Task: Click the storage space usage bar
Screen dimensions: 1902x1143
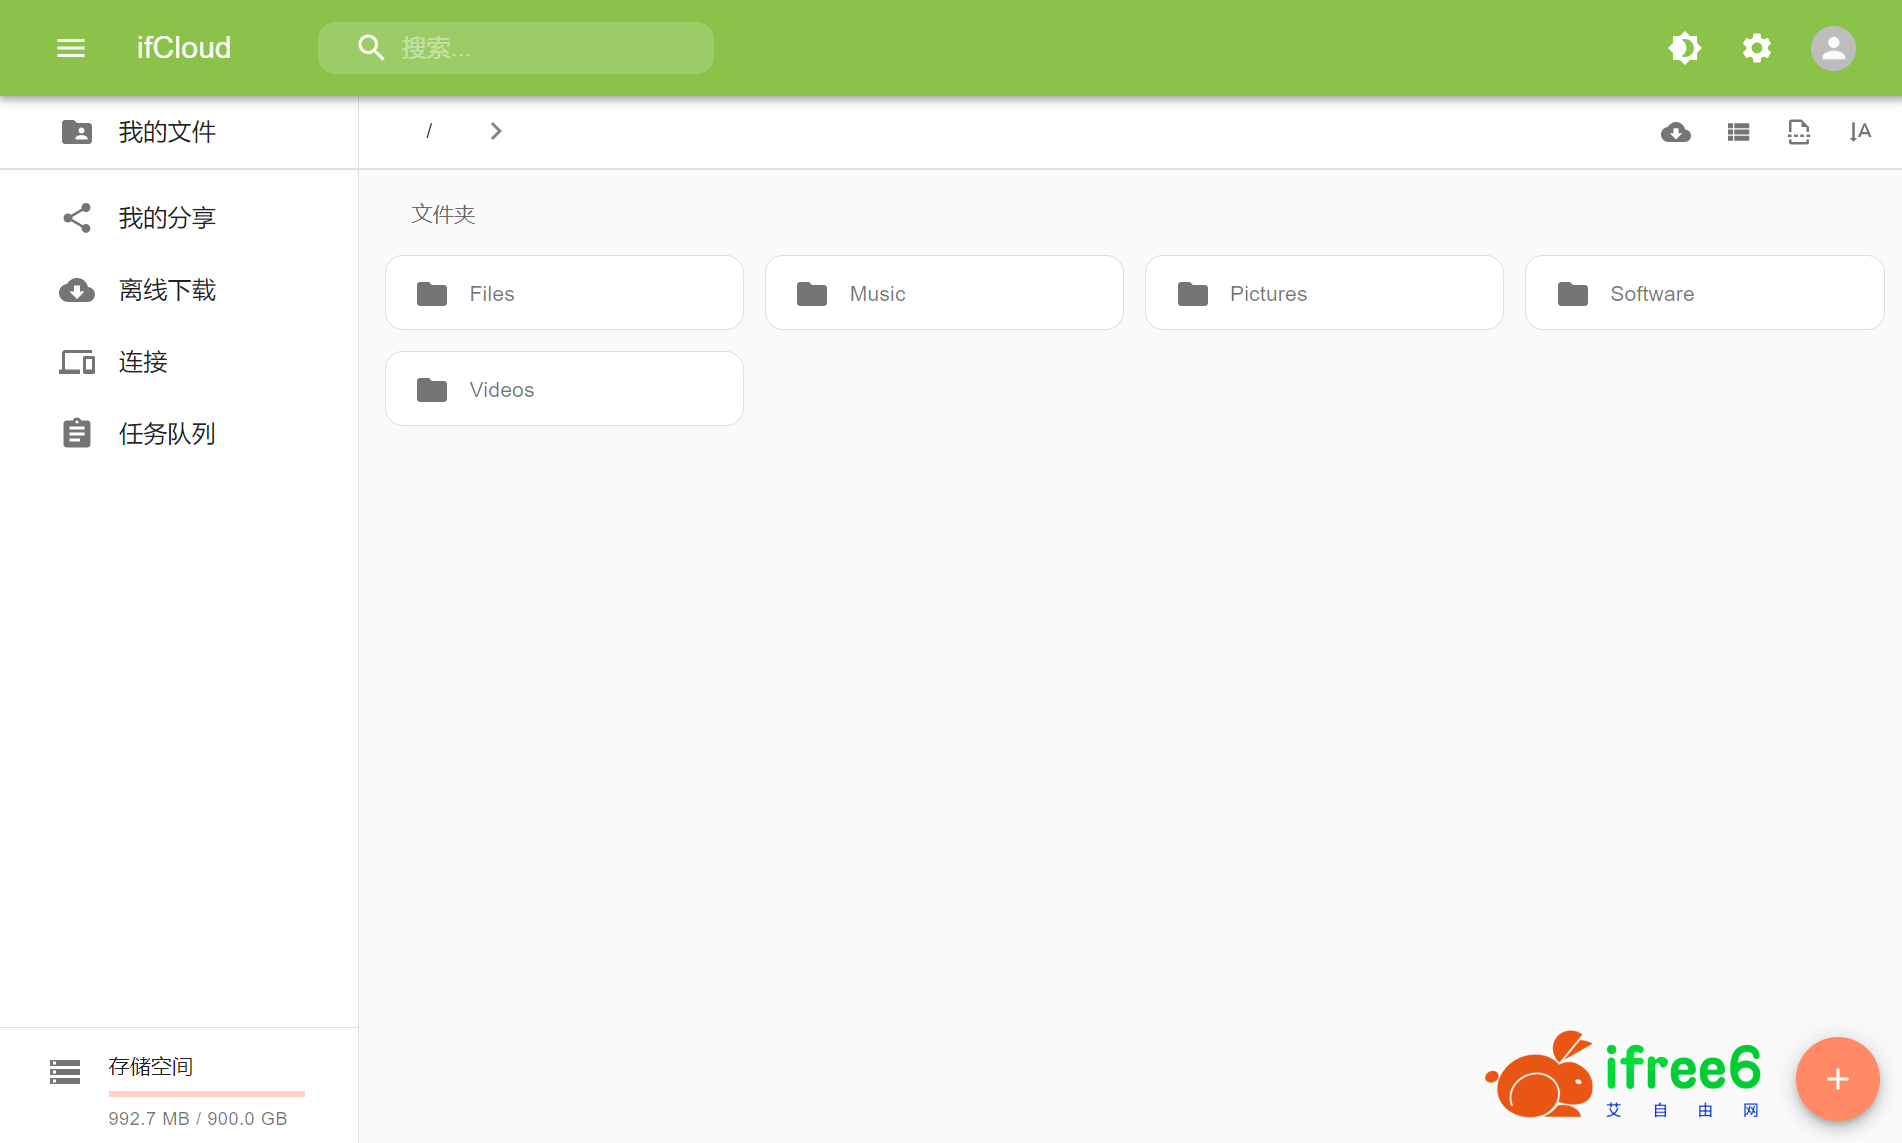Action: point(206,1093)
